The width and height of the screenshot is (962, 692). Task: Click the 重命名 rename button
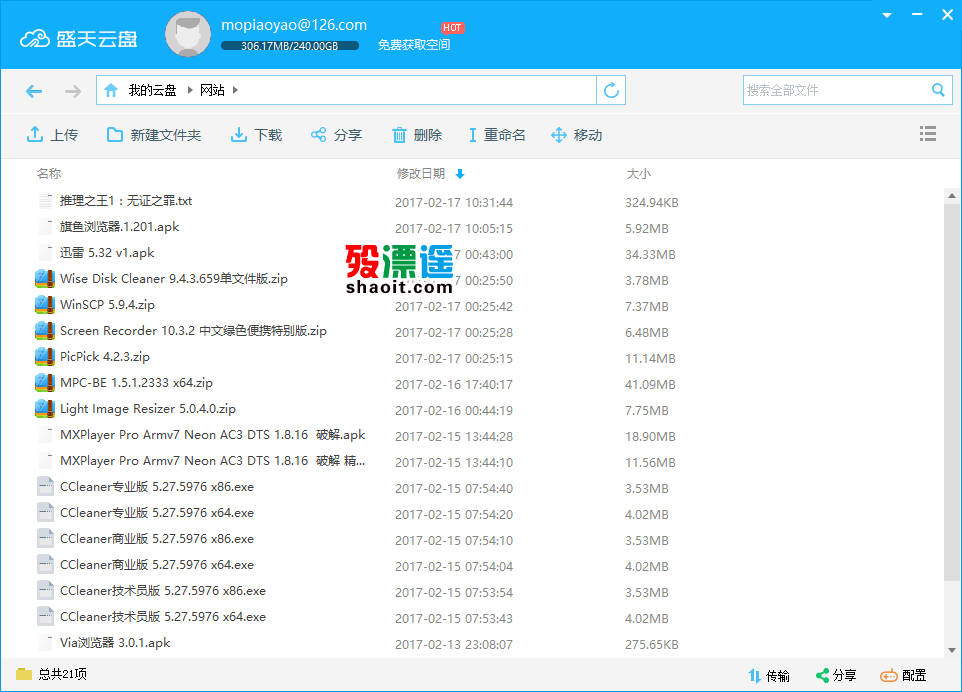(497, 135)
